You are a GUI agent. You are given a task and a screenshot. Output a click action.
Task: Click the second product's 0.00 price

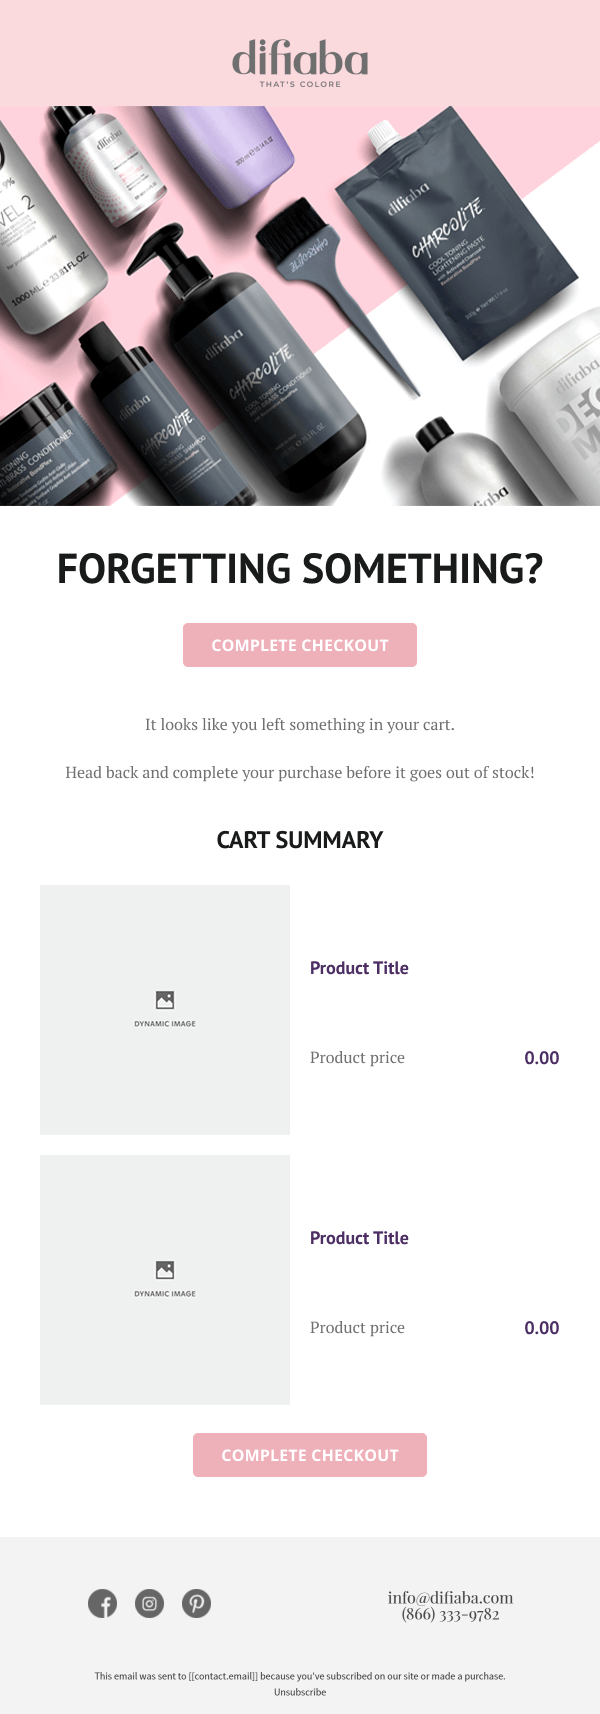(541, 1328)
